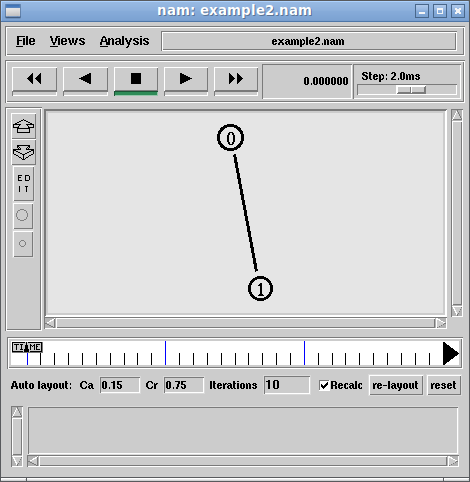Click the Step size slider handle

(x=411, y=90)
